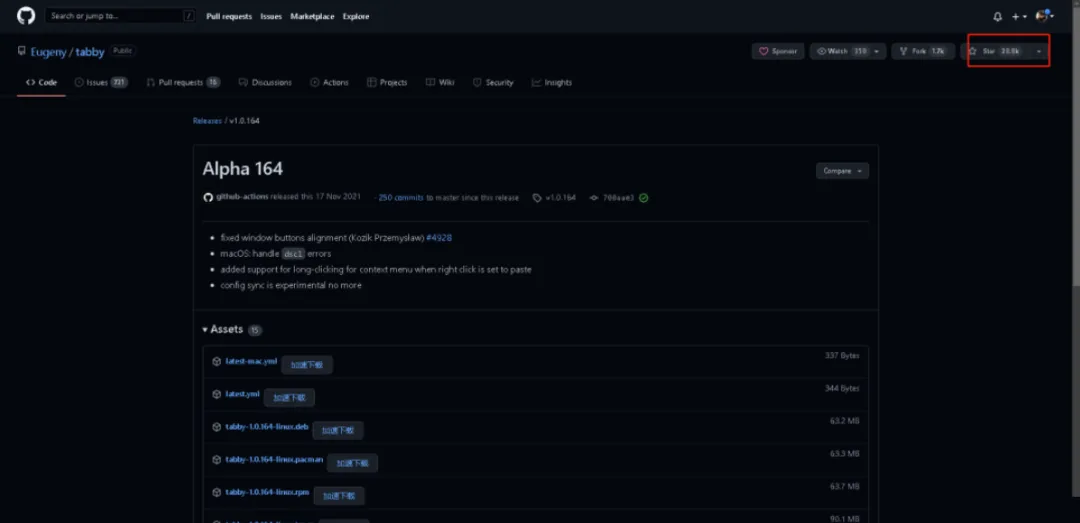Open the Actions tab

click(x=329, y=83)
